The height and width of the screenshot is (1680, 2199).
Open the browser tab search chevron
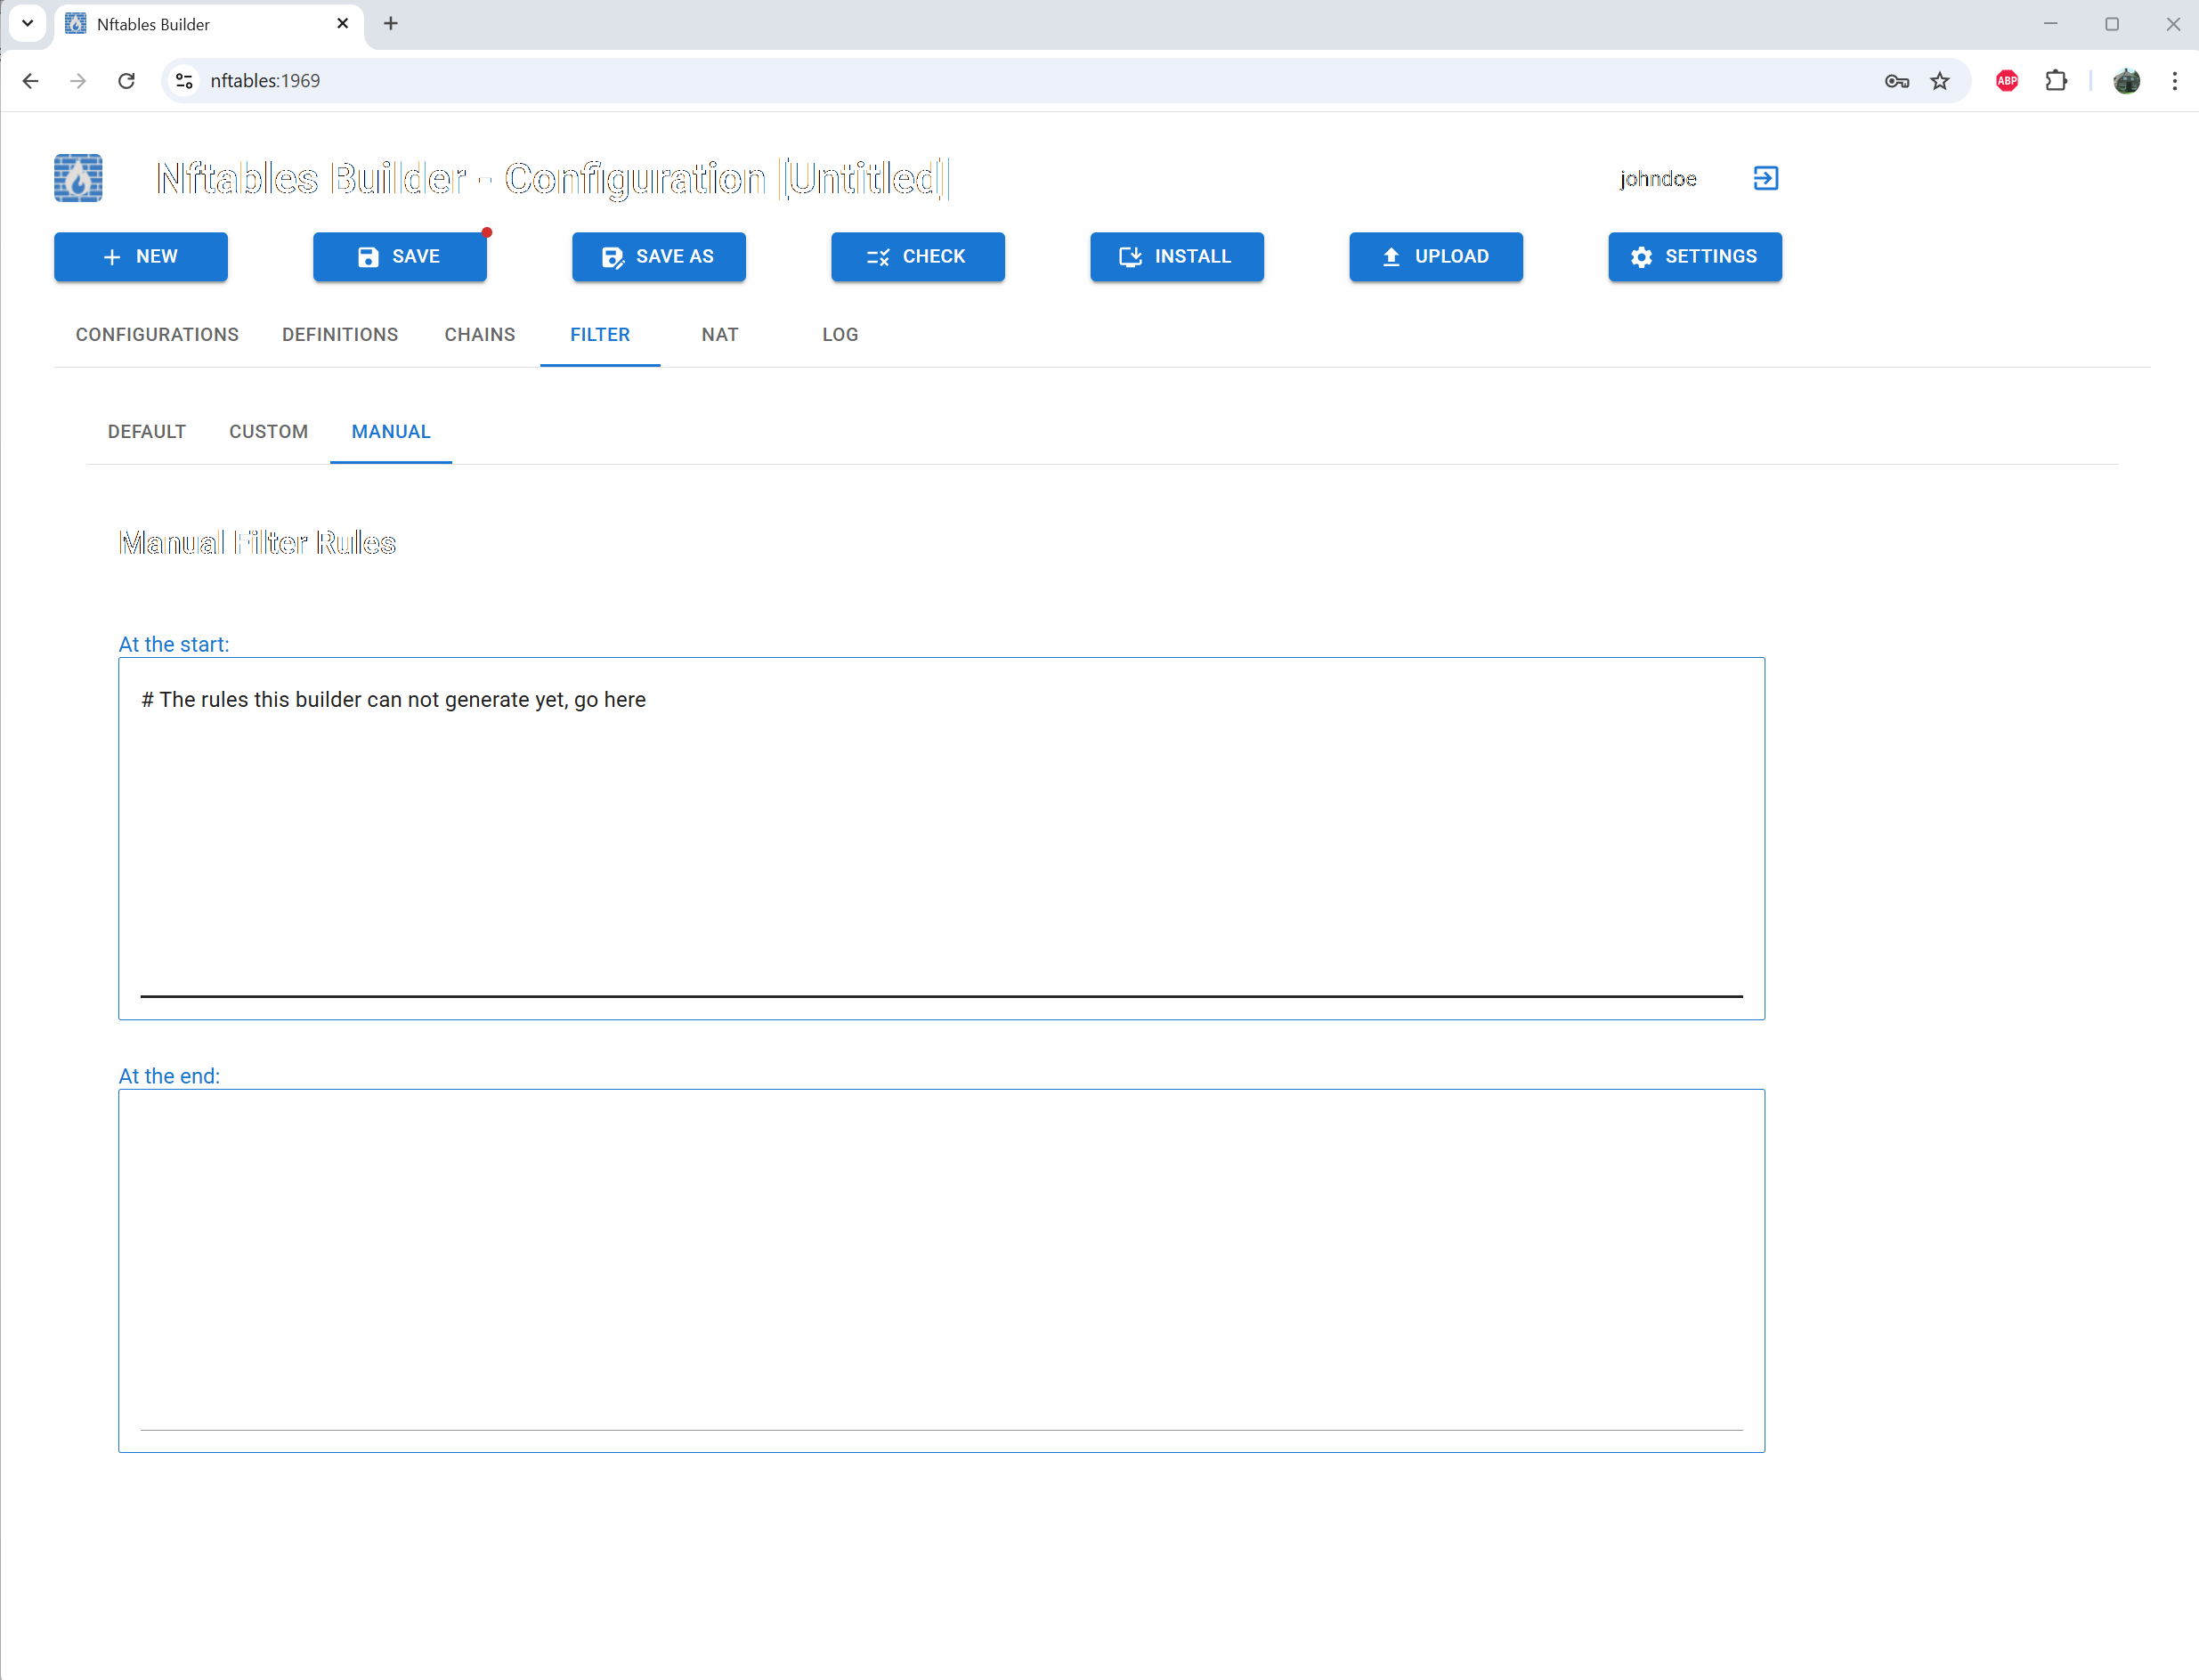point(27,24)
